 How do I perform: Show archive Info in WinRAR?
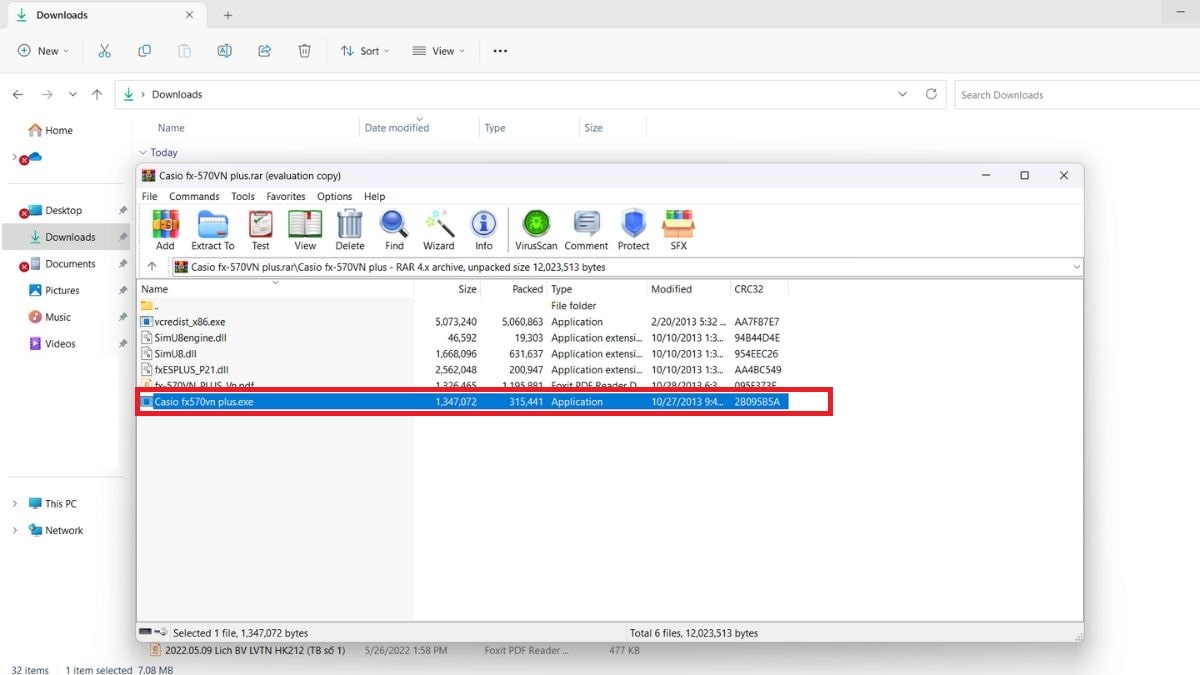tap(484, 230)
